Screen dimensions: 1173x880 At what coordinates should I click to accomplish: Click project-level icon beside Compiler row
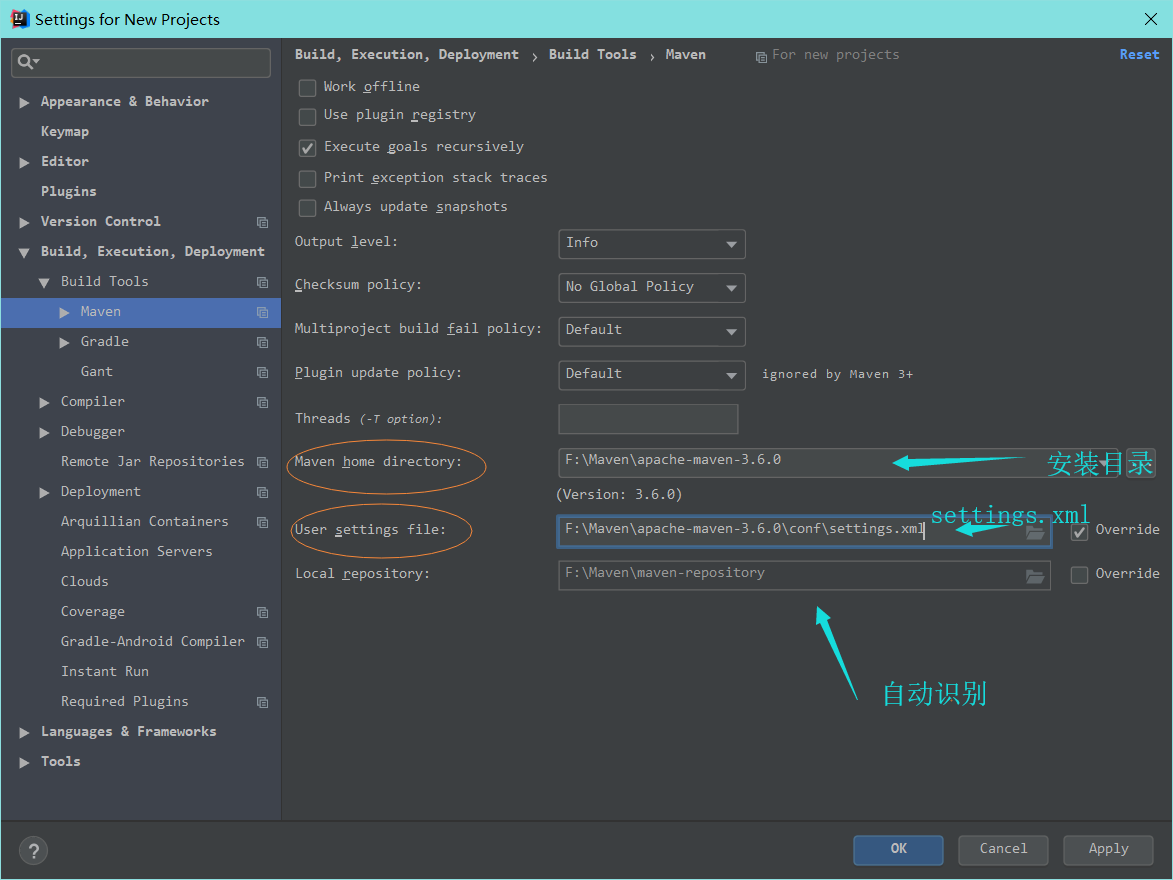point(262,402)
